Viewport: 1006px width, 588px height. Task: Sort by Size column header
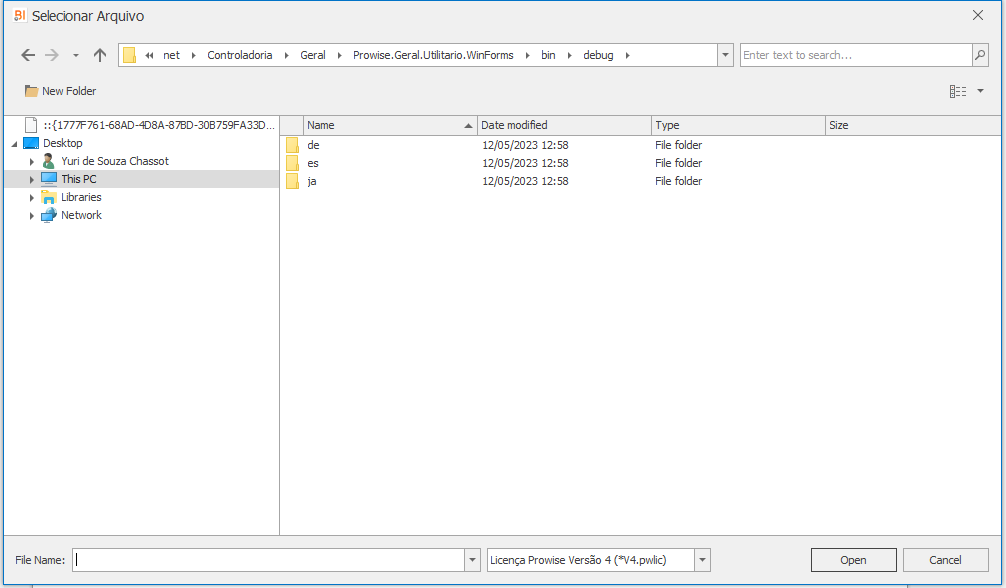pyautogui.click(x=913, y=125)
